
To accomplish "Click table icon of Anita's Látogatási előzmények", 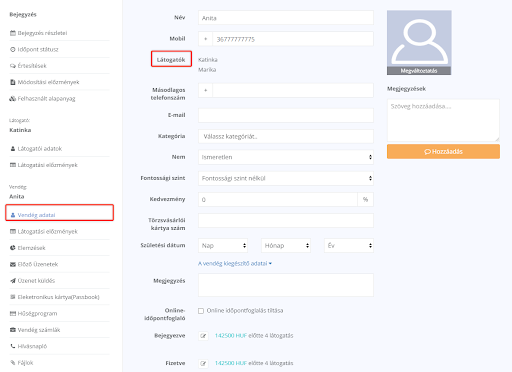I will 13,231.
